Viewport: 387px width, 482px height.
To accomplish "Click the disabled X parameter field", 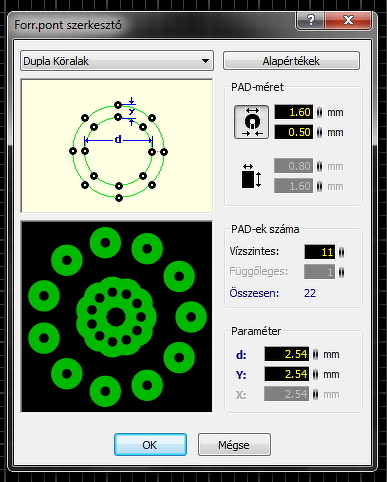I will point(287,394).
